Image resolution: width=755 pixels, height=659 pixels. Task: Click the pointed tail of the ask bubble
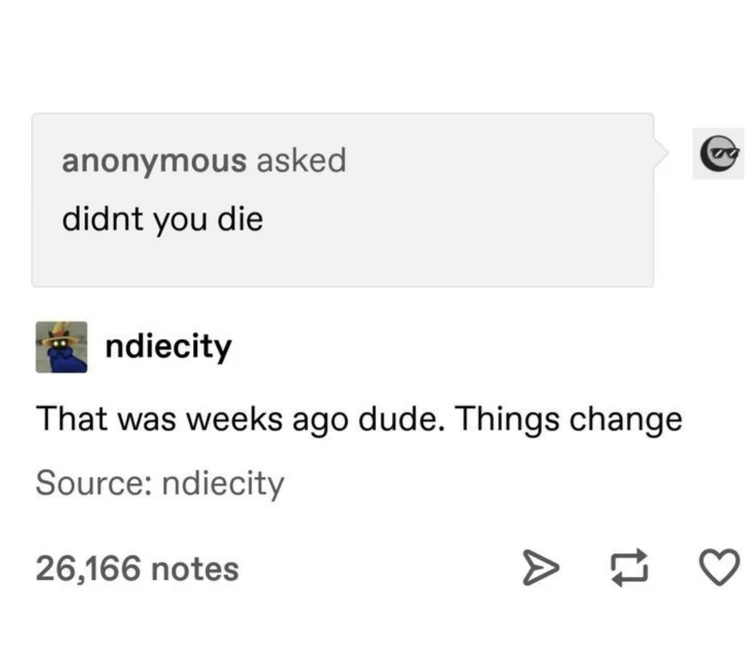[x=660, y=153]
